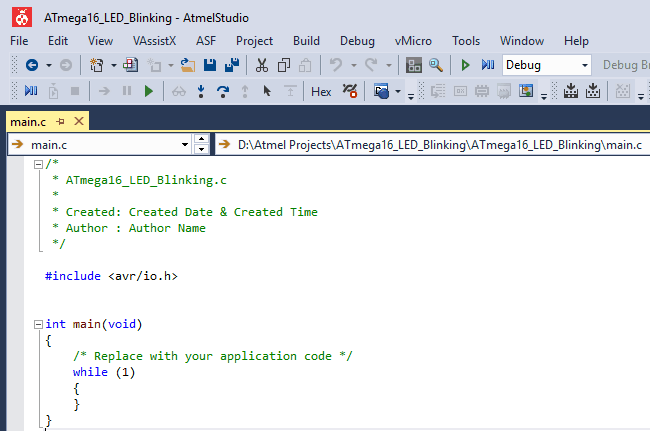
Task: Cut the selection with scissors icon
Action: tap(262, 65)
